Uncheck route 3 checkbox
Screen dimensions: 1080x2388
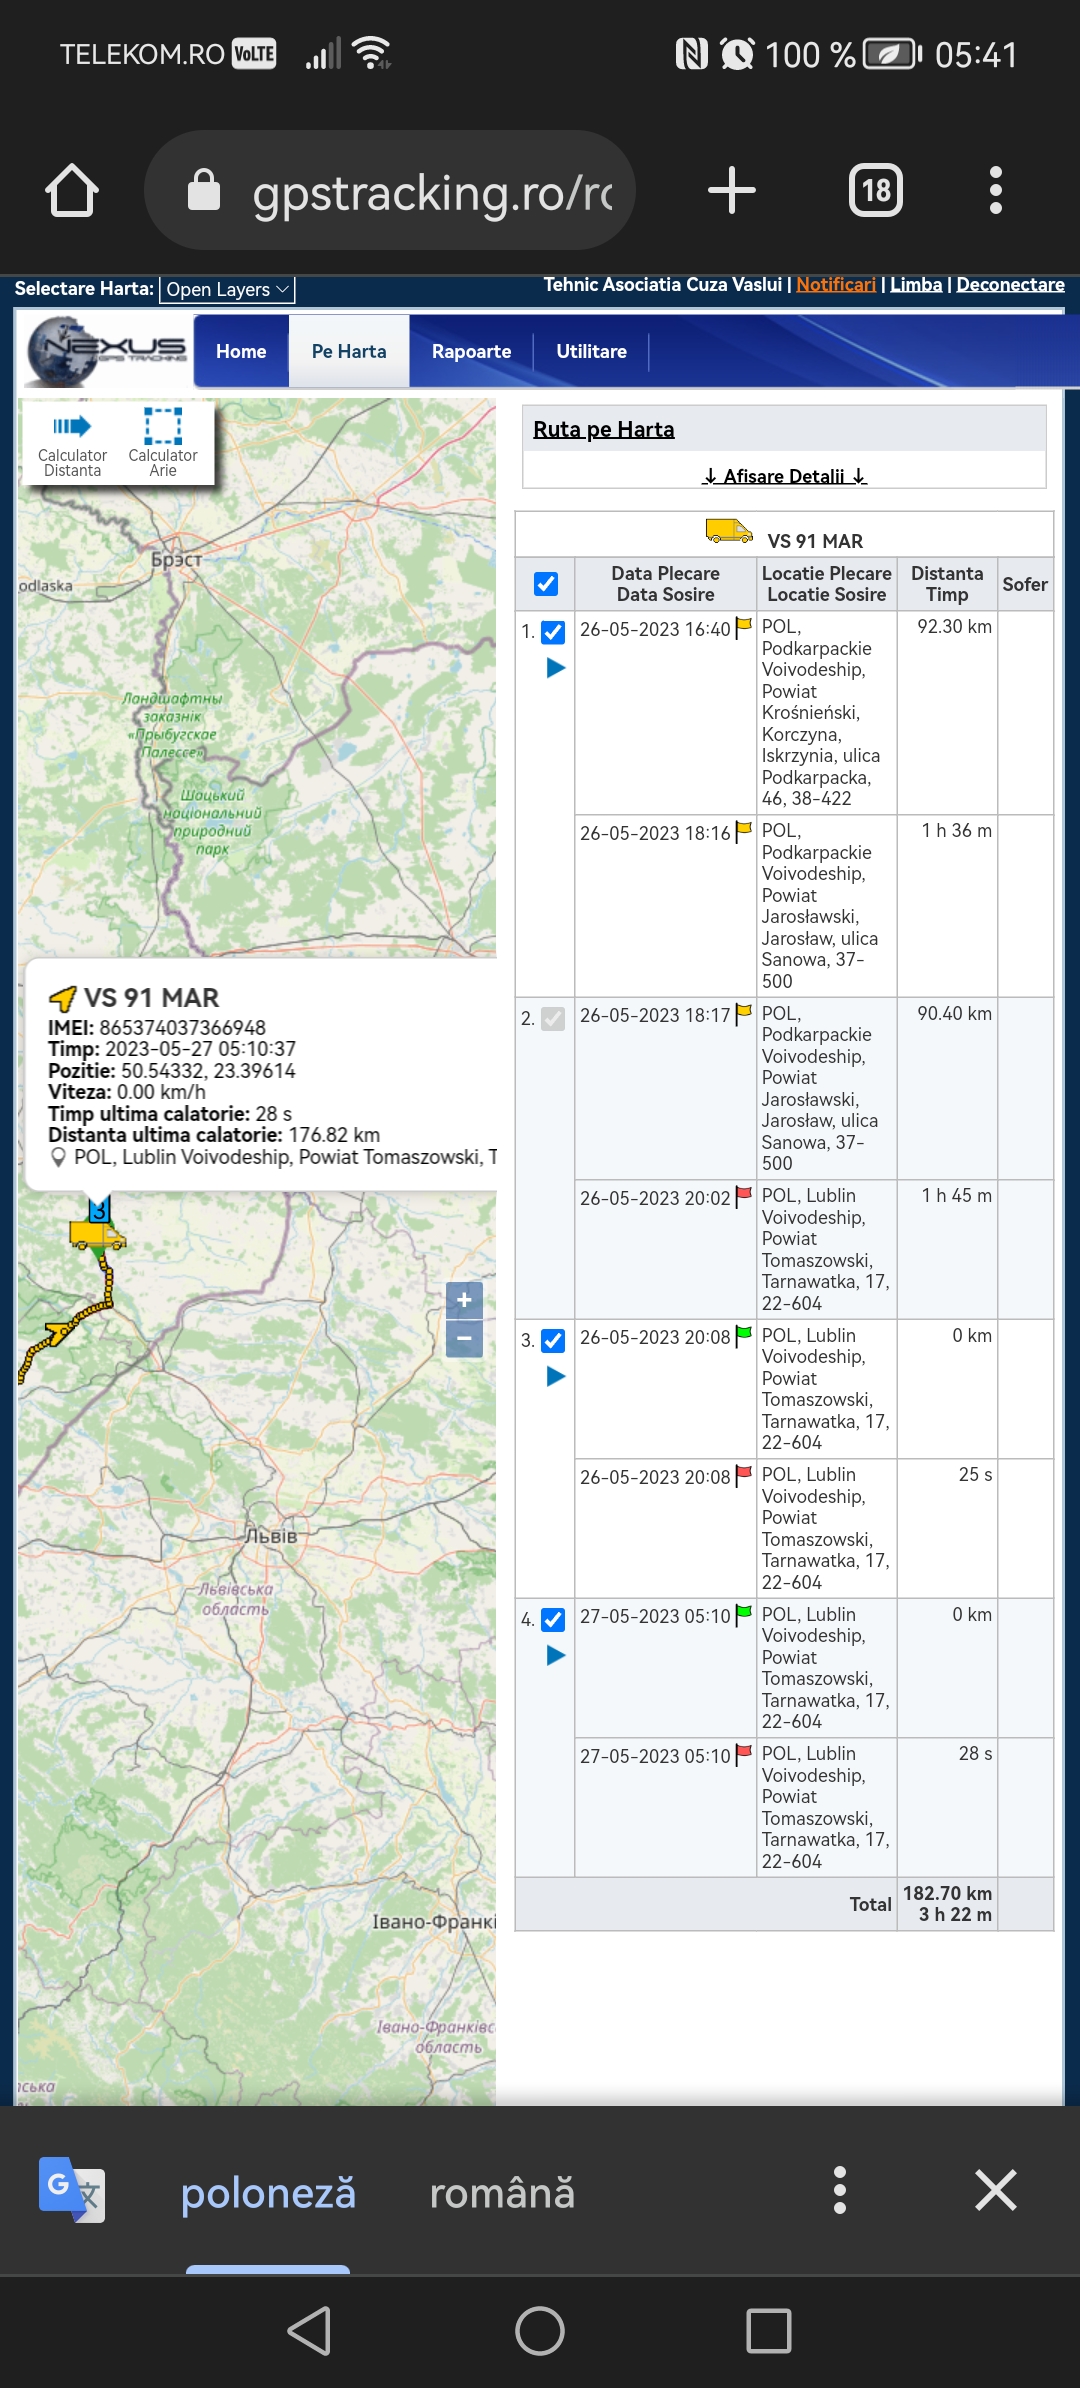pyautogui.click(x=553, y=1340)
